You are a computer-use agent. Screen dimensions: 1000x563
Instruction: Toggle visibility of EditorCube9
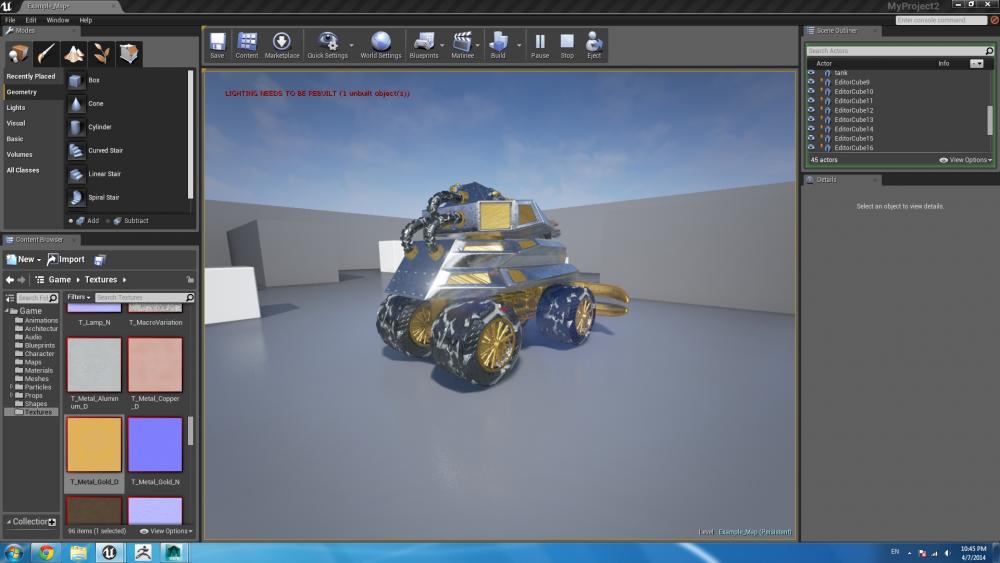pyautogui.click(x=811, y=82)
